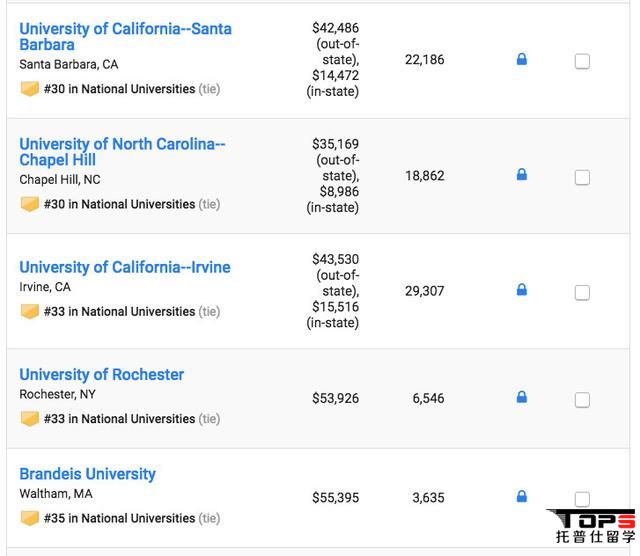Click the lock icon for University of Rochester
The height and width of the screenshot is (556, 640).
tap(522, 397)
